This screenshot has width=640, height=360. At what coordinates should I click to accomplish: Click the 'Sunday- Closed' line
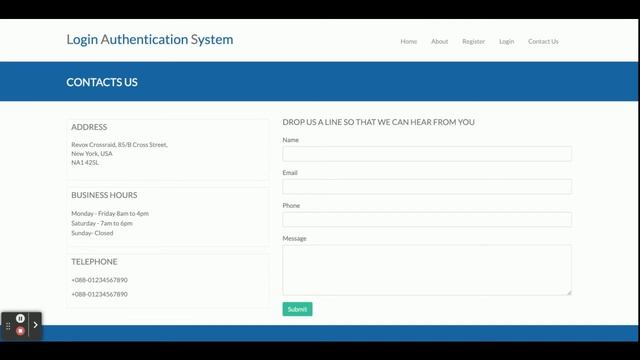click(x=92, y=233)
